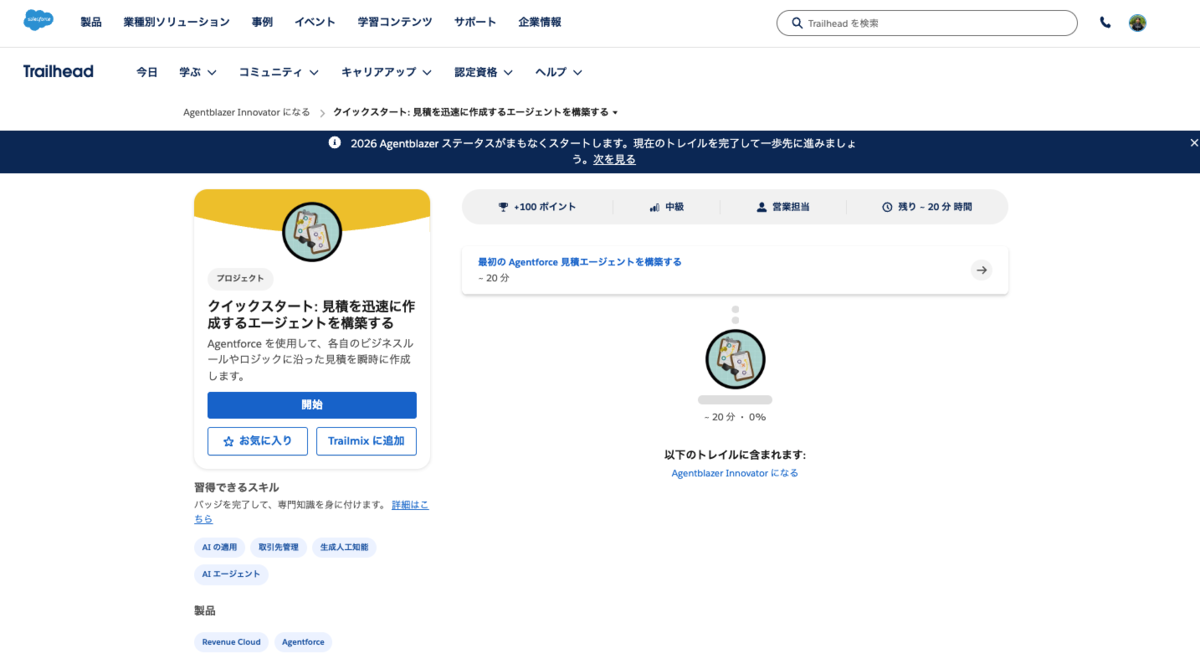Click the お気に入り button

[258, 441]
